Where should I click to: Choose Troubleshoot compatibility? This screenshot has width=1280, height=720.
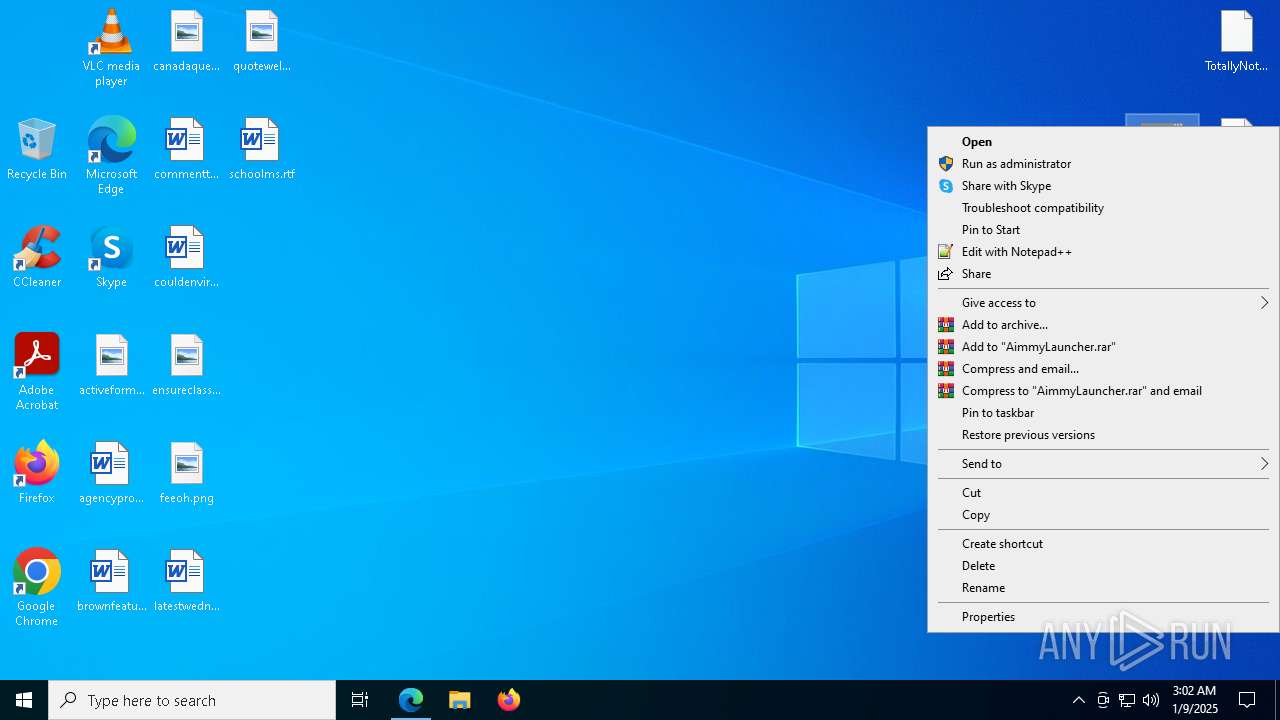click(1103, 208)
